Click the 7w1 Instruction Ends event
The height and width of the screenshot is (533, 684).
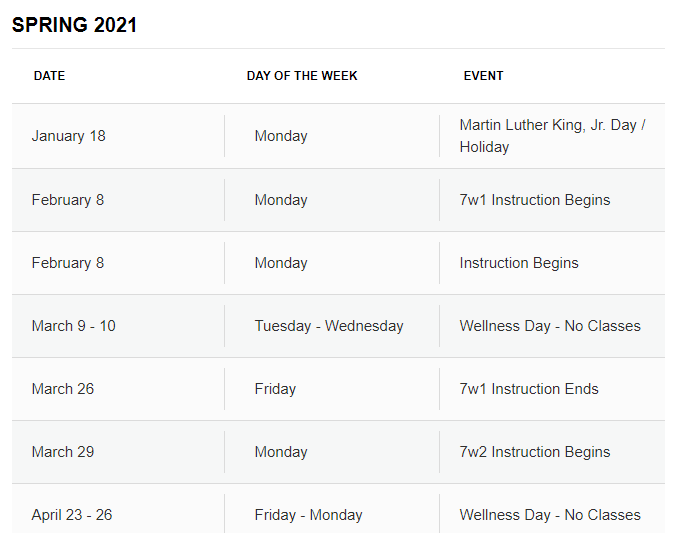(529, 389)
